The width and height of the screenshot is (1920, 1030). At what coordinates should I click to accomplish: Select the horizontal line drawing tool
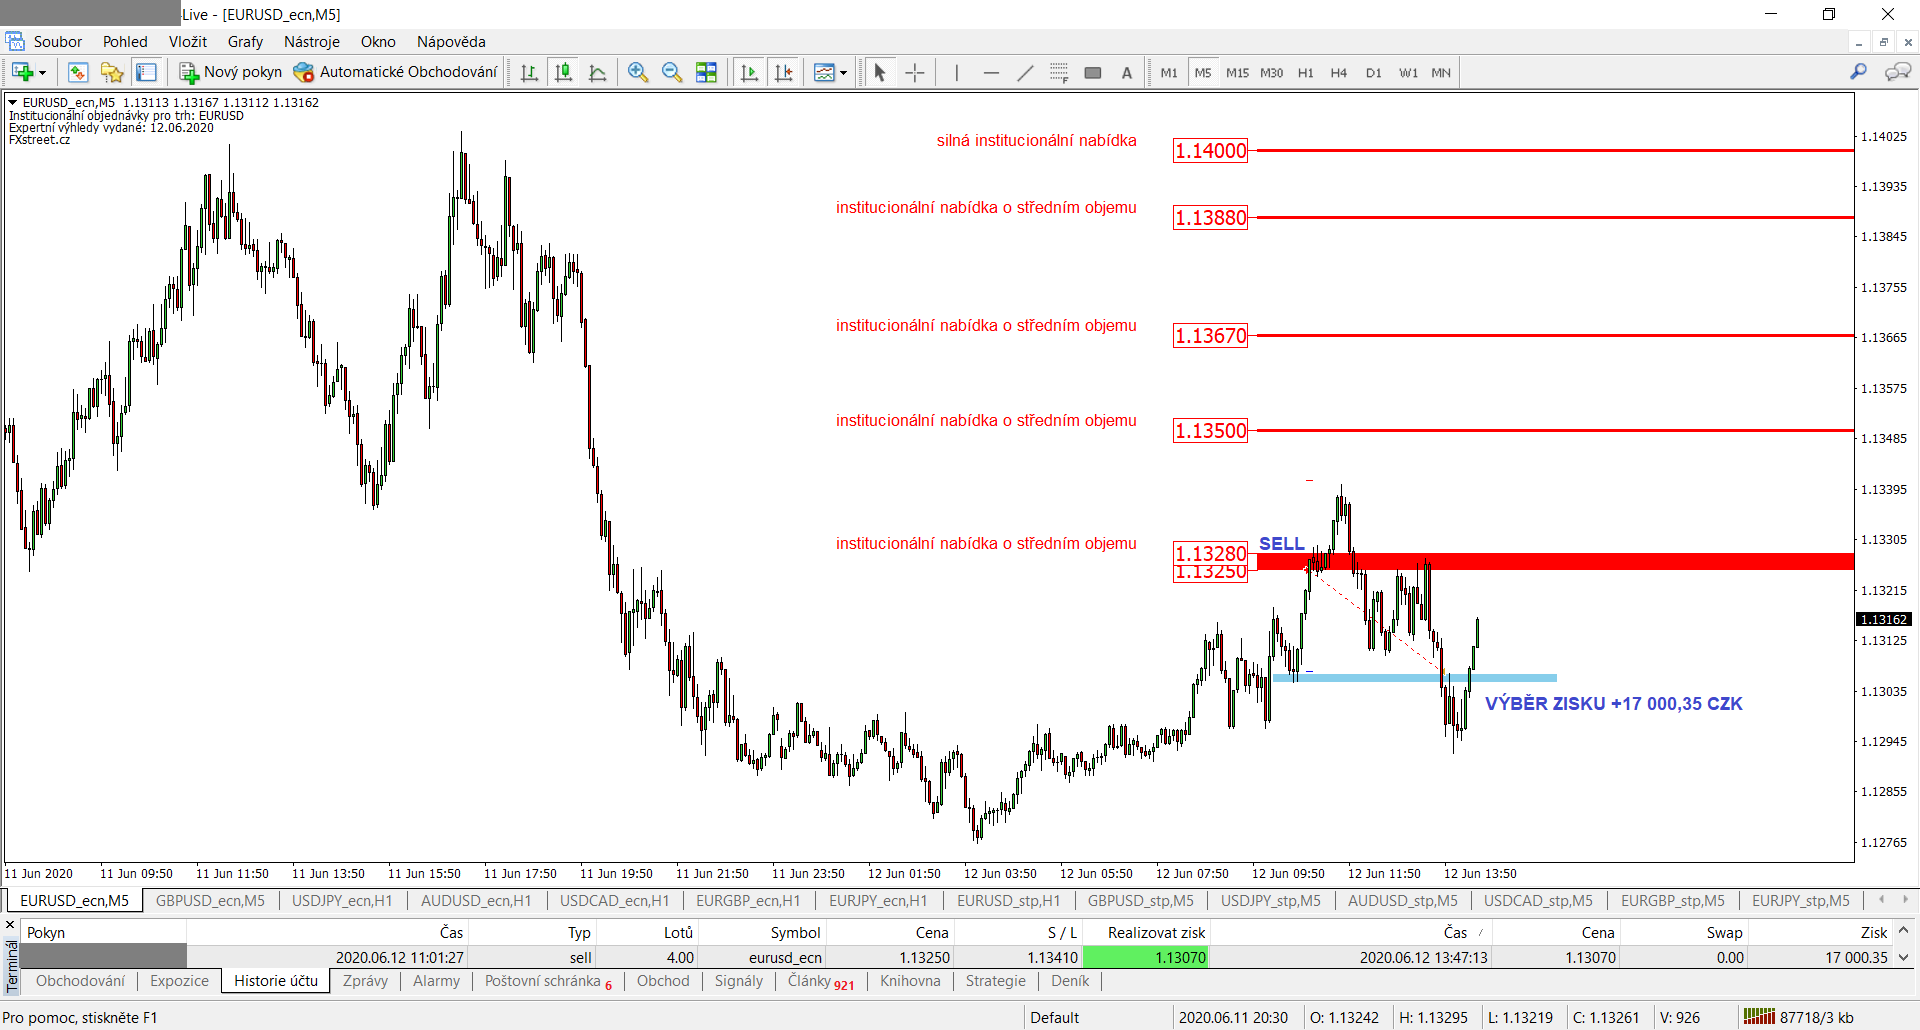tap(991, 72)
